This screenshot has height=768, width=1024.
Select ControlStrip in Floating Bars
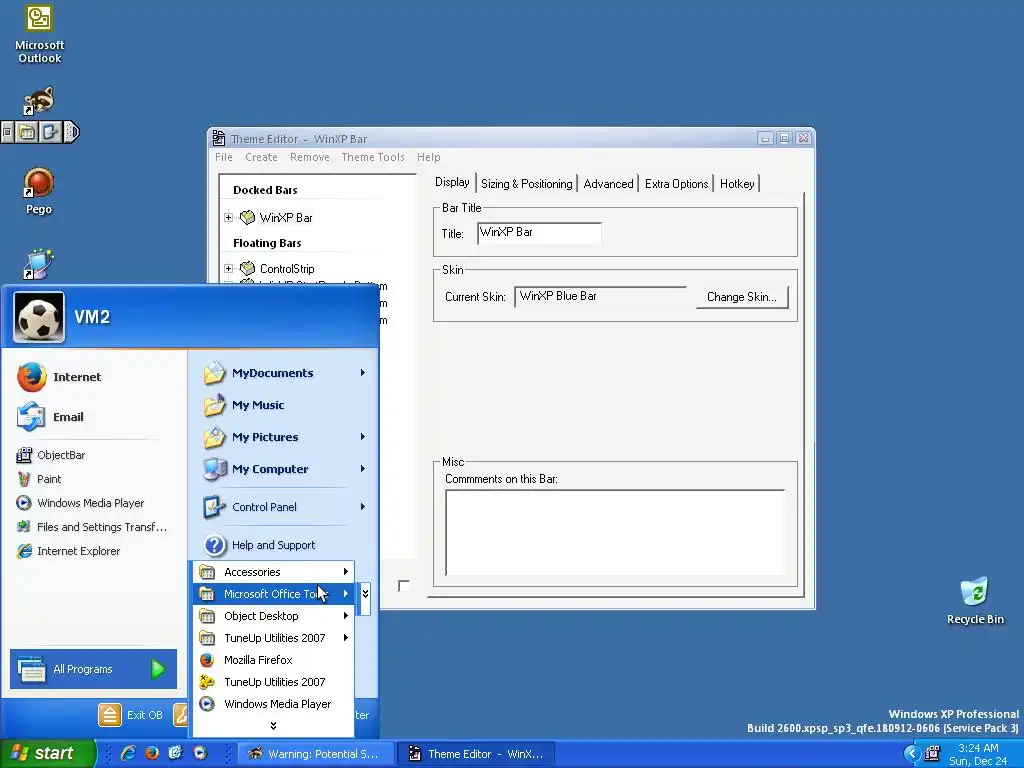[287, 268]
